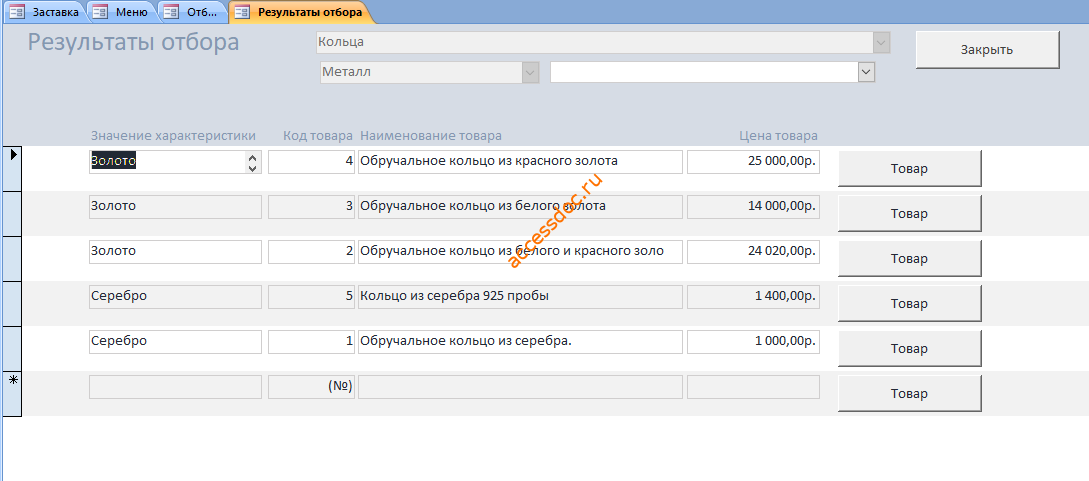Select the current record selector with arrow
Image resolution: width=1089 pixels, height=481 pixels.
point(12,169)
